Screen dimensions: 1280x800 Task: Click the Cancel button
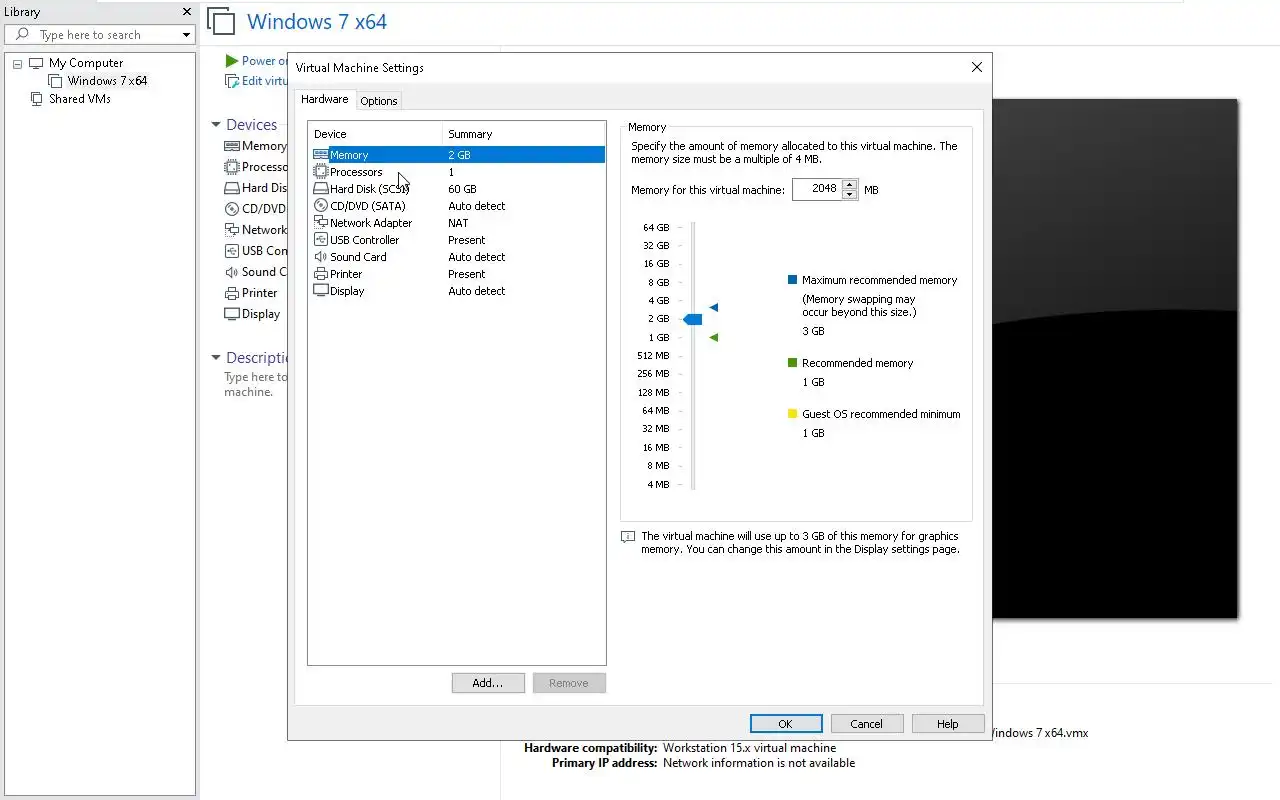click(x=867, y=724)
